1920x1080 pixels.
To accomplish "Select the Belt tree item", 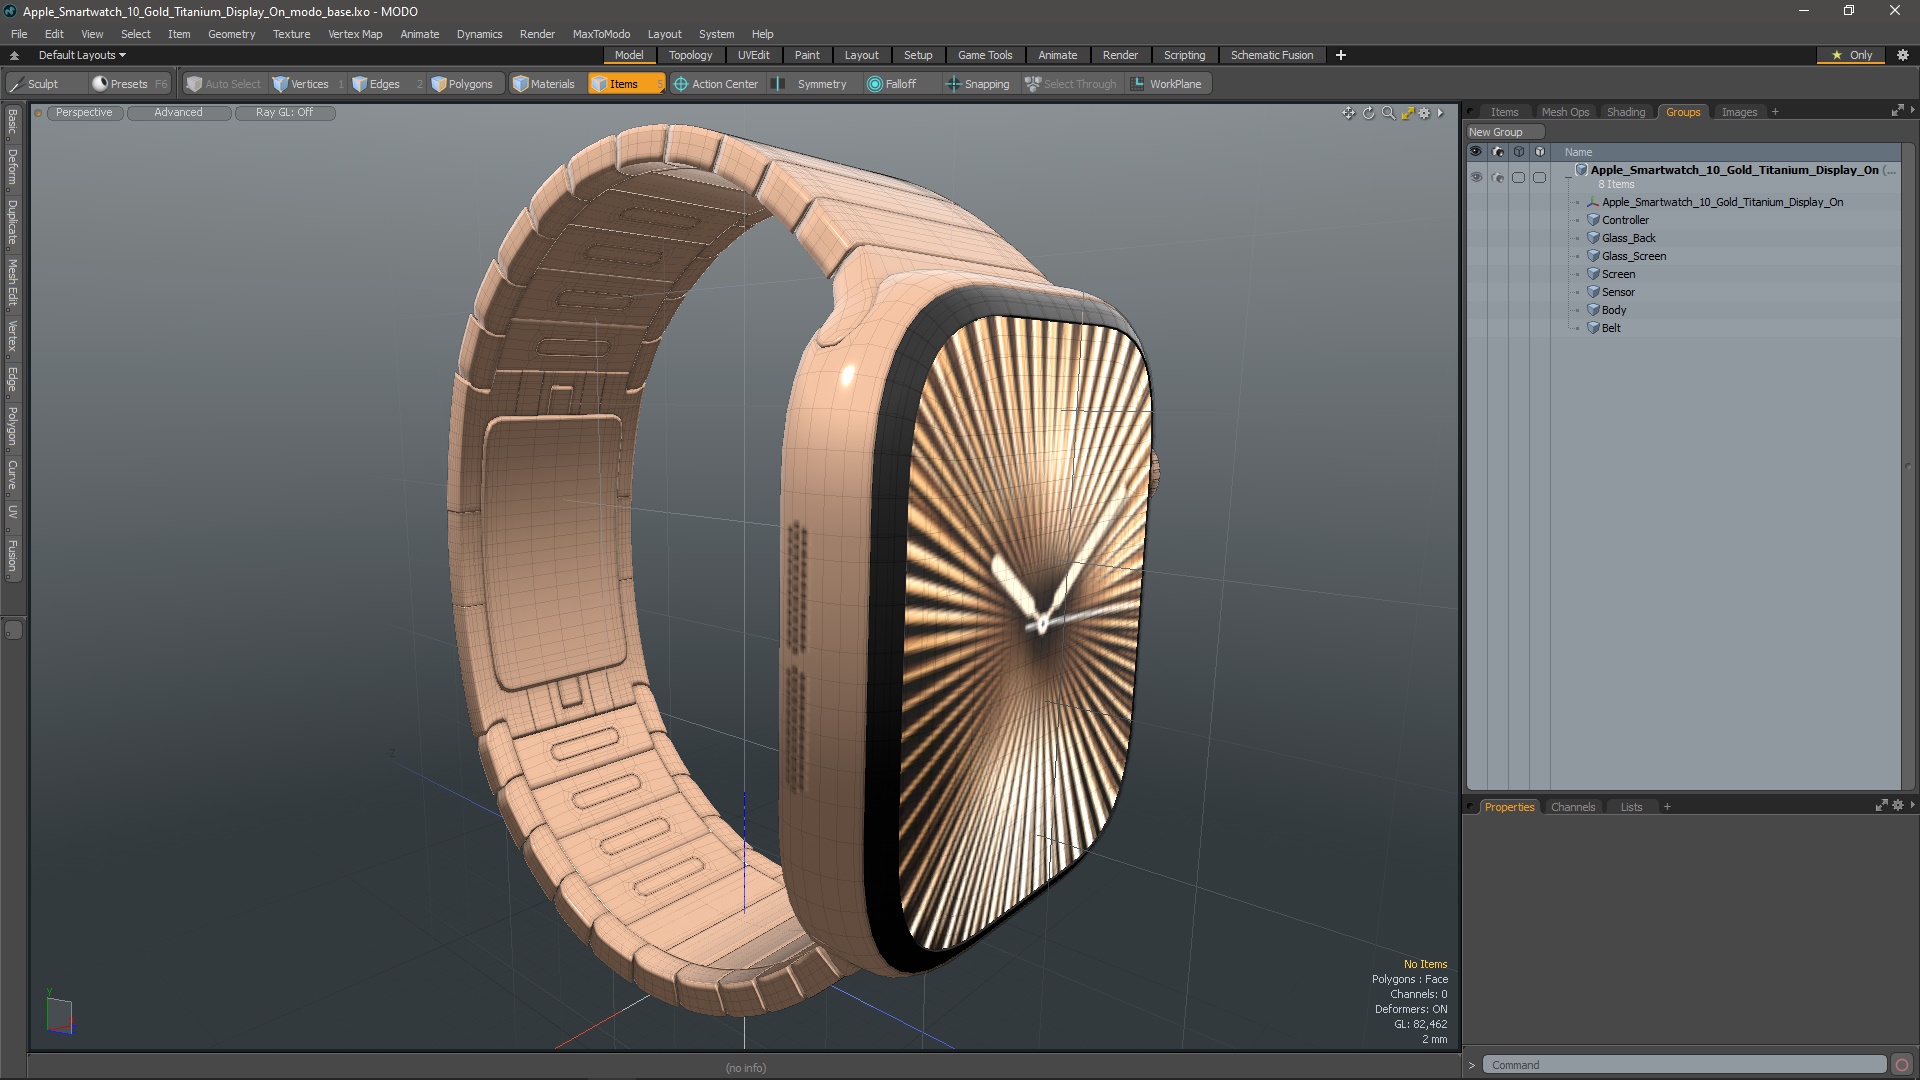I will point(1611,328).
